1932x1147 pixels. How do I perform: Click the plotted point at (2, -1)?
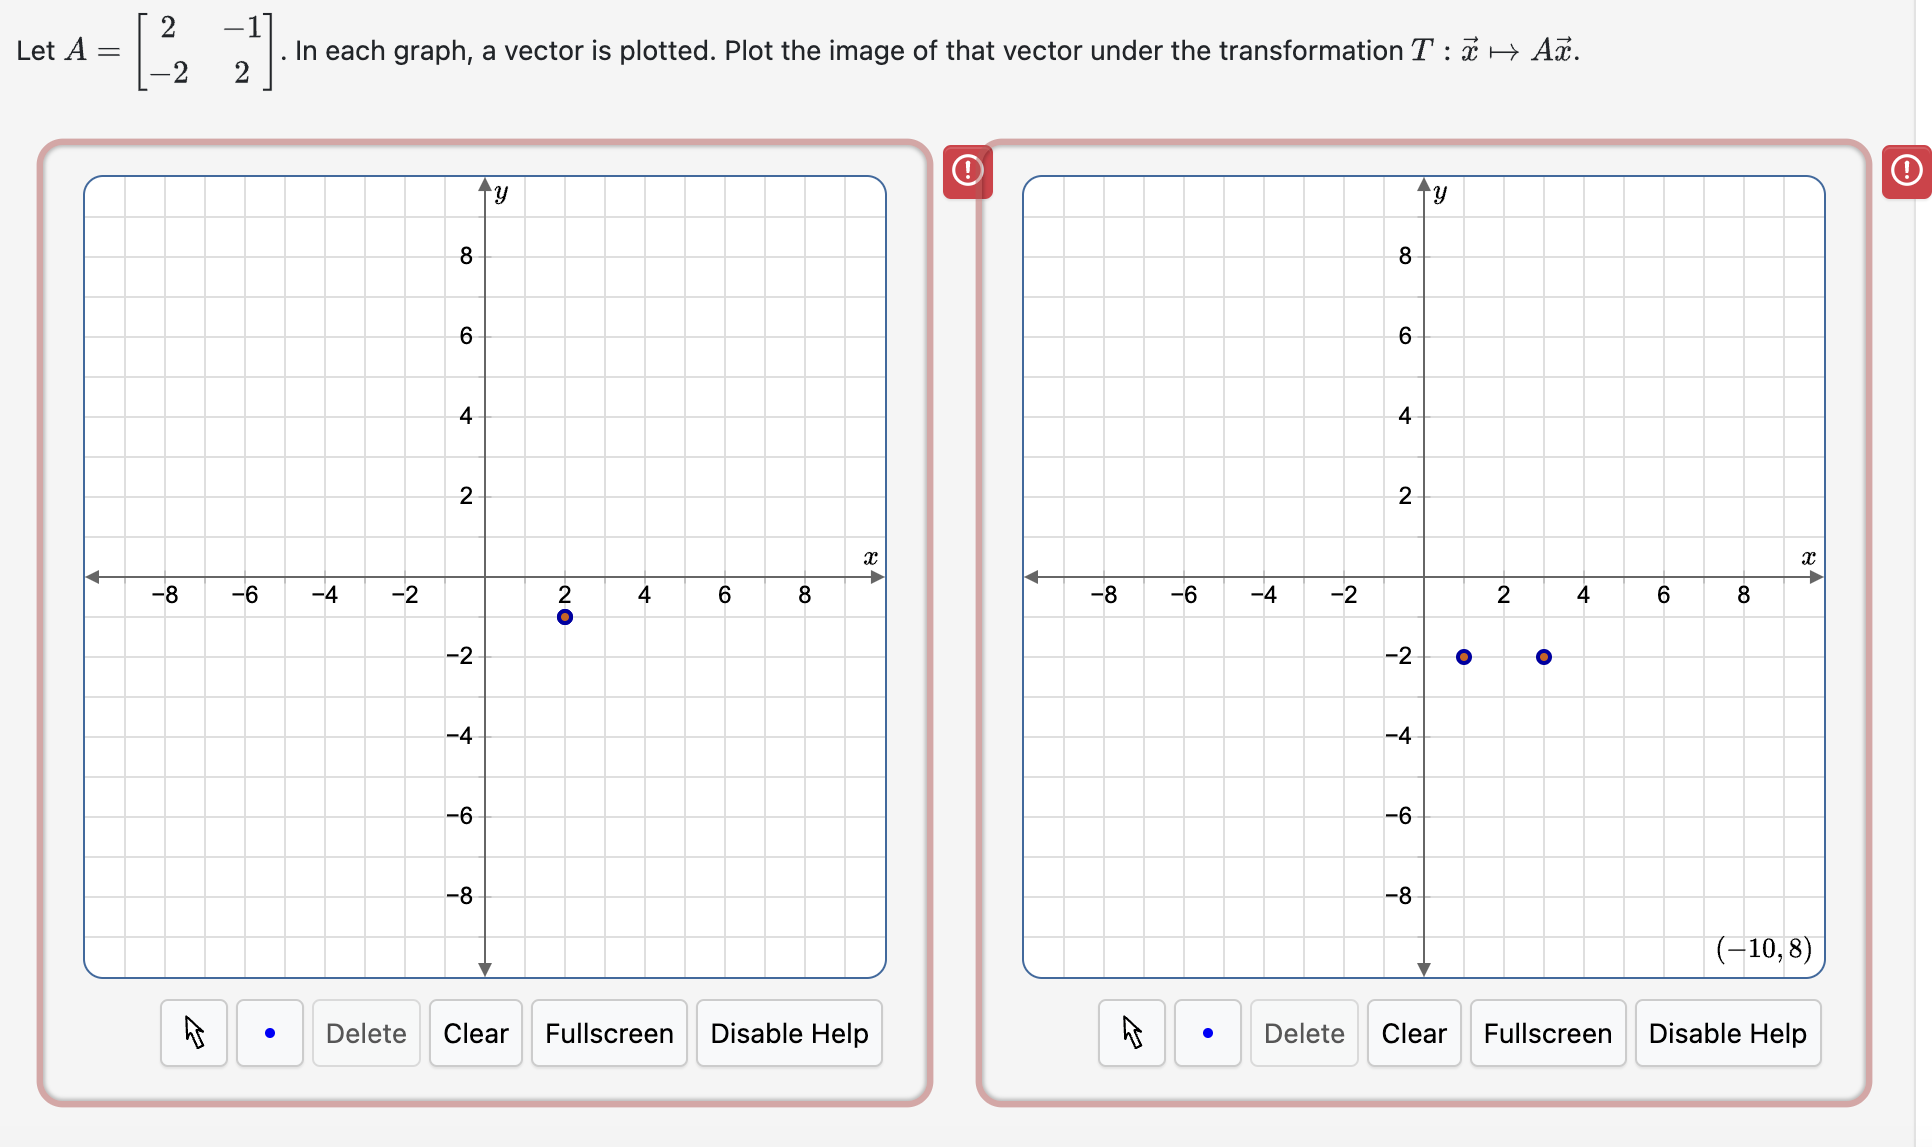[x=565, y=617]
